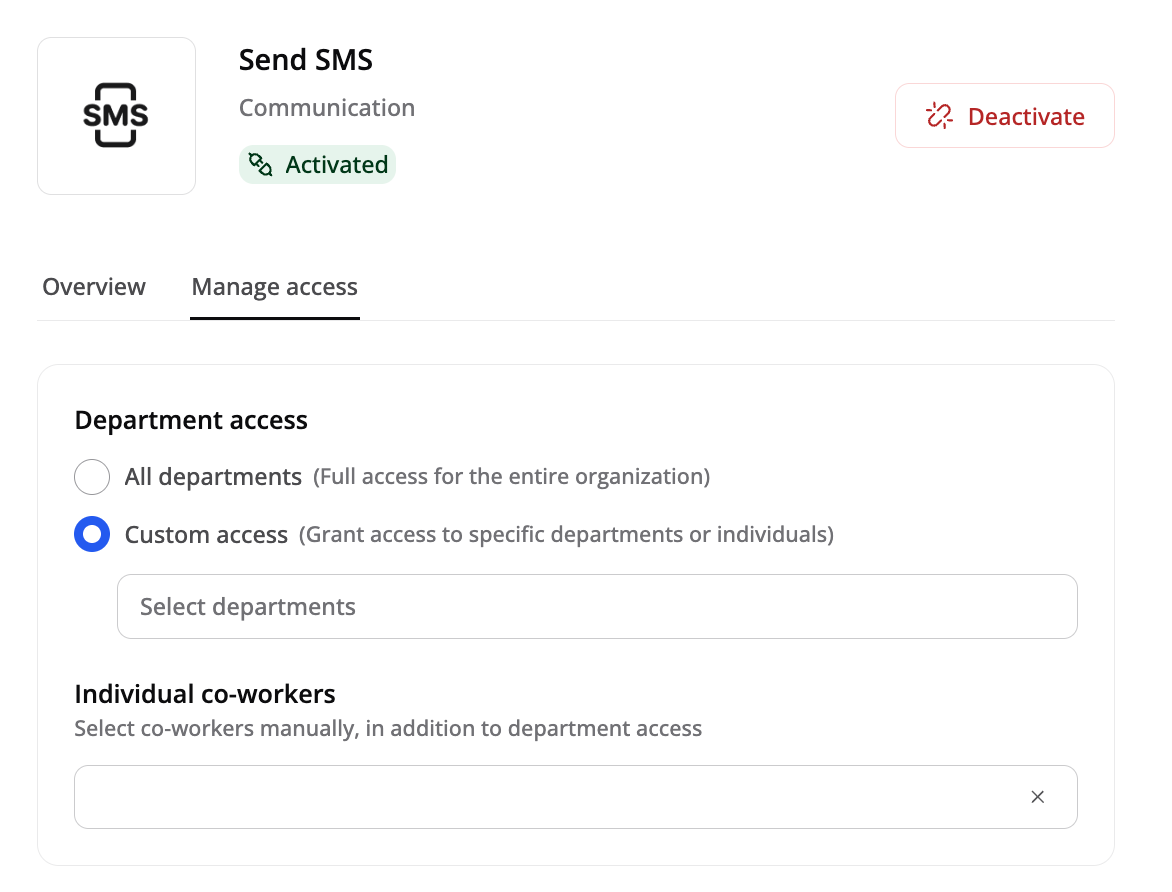
Task: Click the 'Grant access to specific departments' note
Action: (567, 535)
